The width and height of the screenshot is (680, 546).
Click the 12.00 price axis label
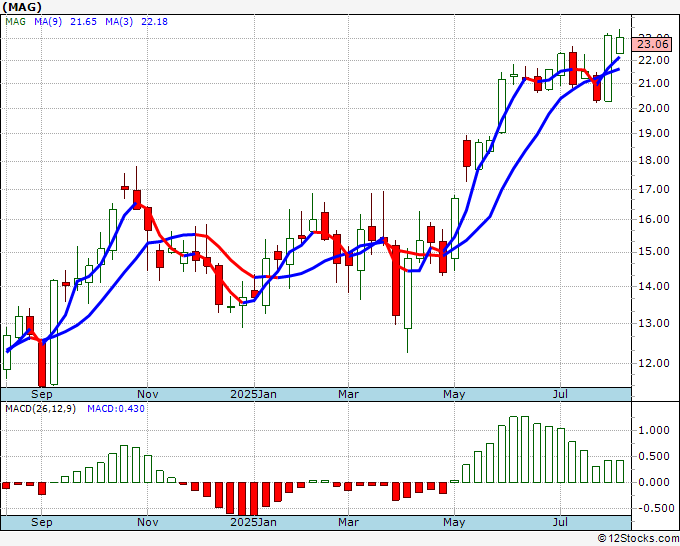pyautogui.click(x=654, y=363)
